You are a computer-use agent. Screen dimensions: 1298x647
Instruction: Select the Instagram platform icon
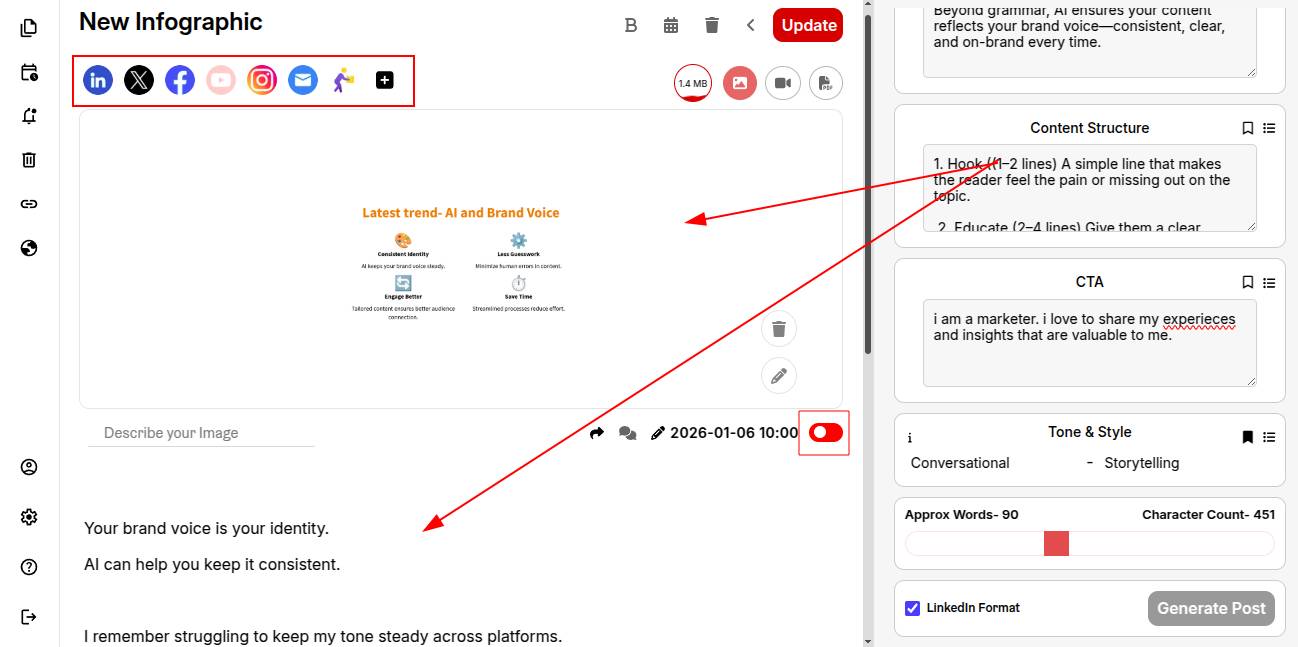click(262, 80)
